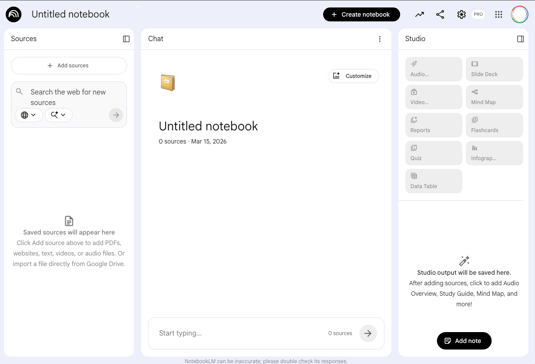
Task: Open the settings gear icon
Action: 461,14
